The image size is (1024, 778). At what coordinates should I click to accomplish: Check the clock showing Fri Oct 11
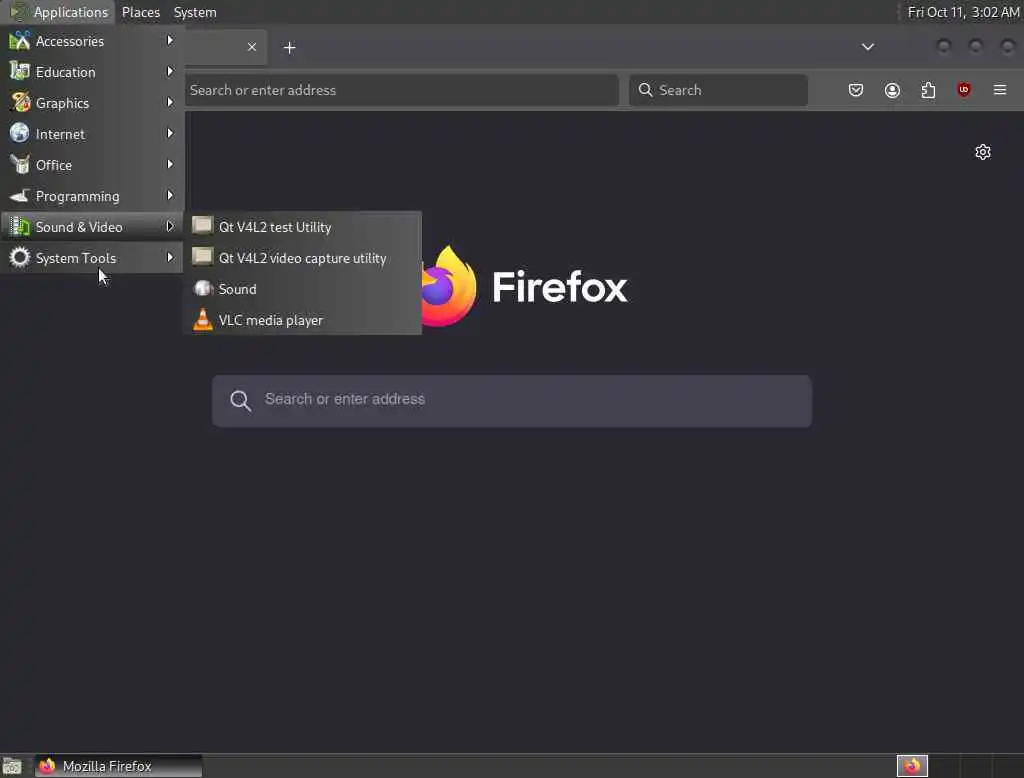963,12
